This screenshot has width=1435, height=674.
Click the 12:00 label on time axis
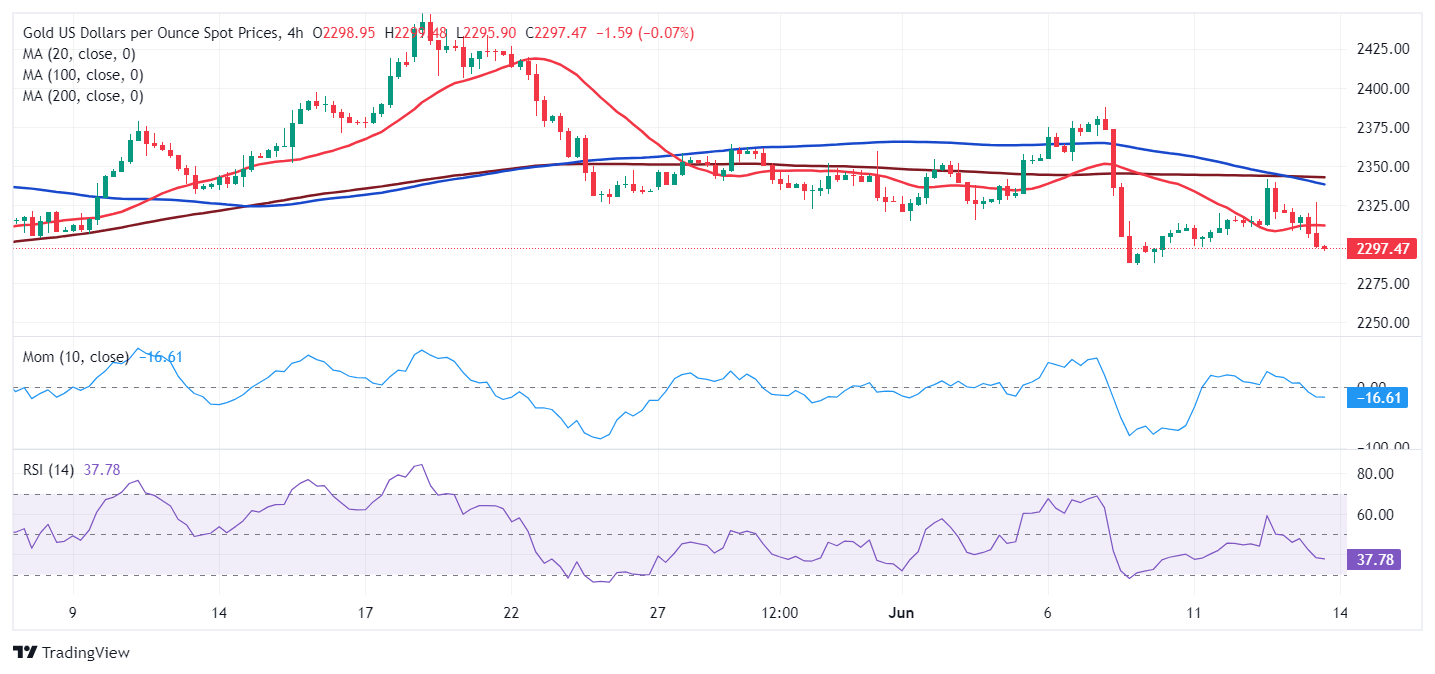(778, 613)
